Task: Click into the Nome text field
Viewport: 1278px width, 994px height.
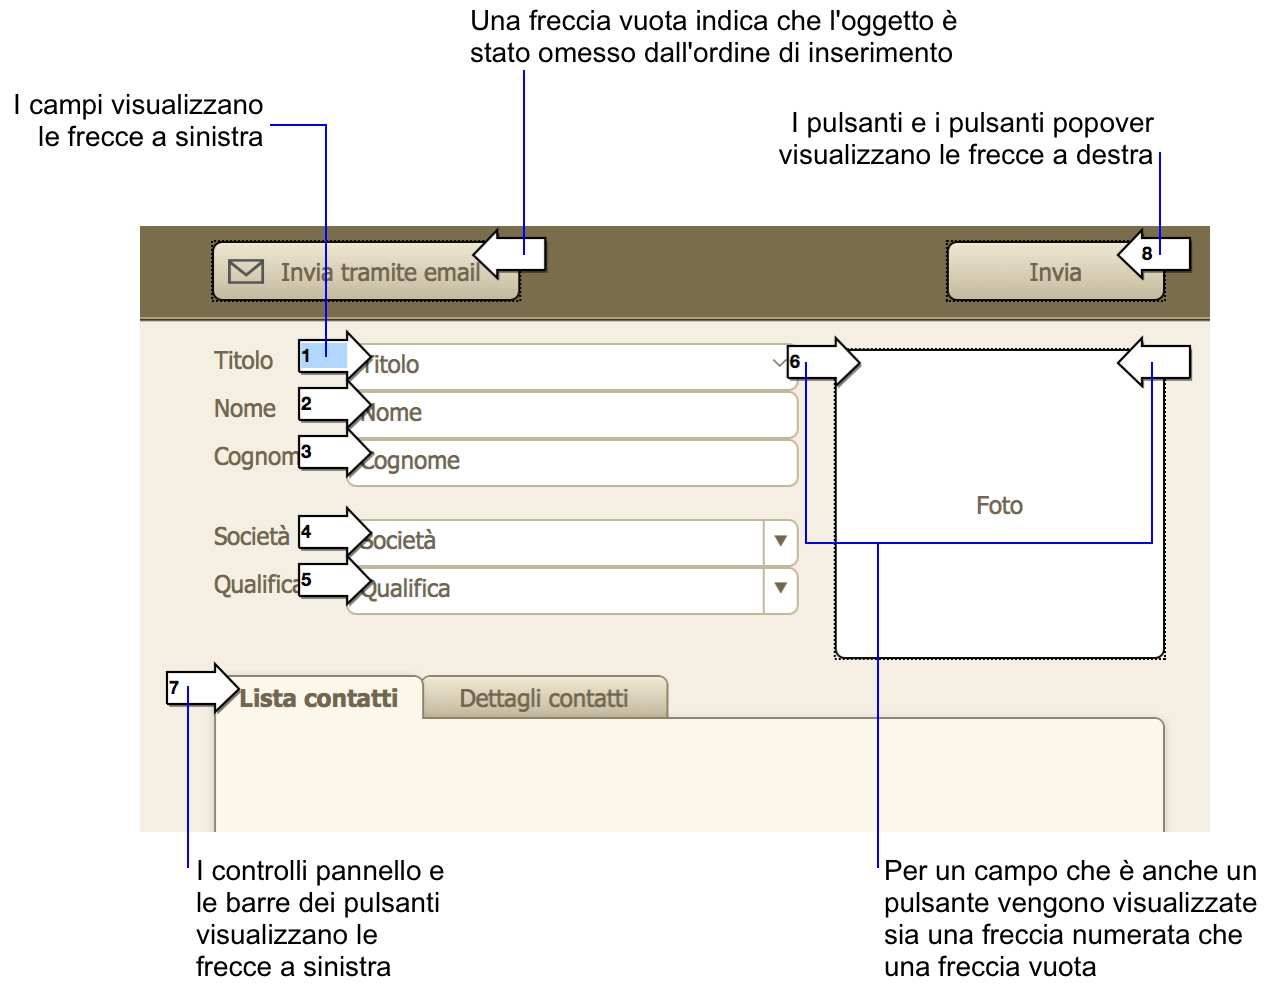Action: [580, 413]
